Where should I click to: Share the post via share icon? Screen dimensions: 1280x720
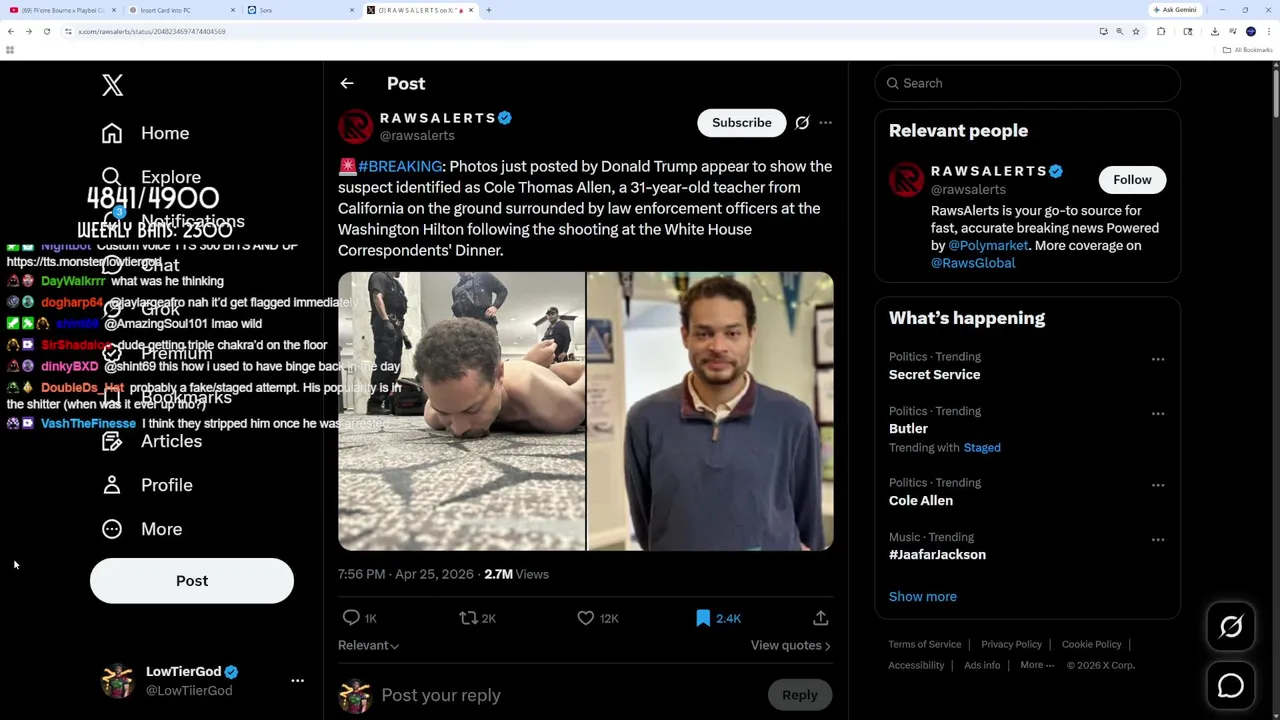click(x=820, y=618)
